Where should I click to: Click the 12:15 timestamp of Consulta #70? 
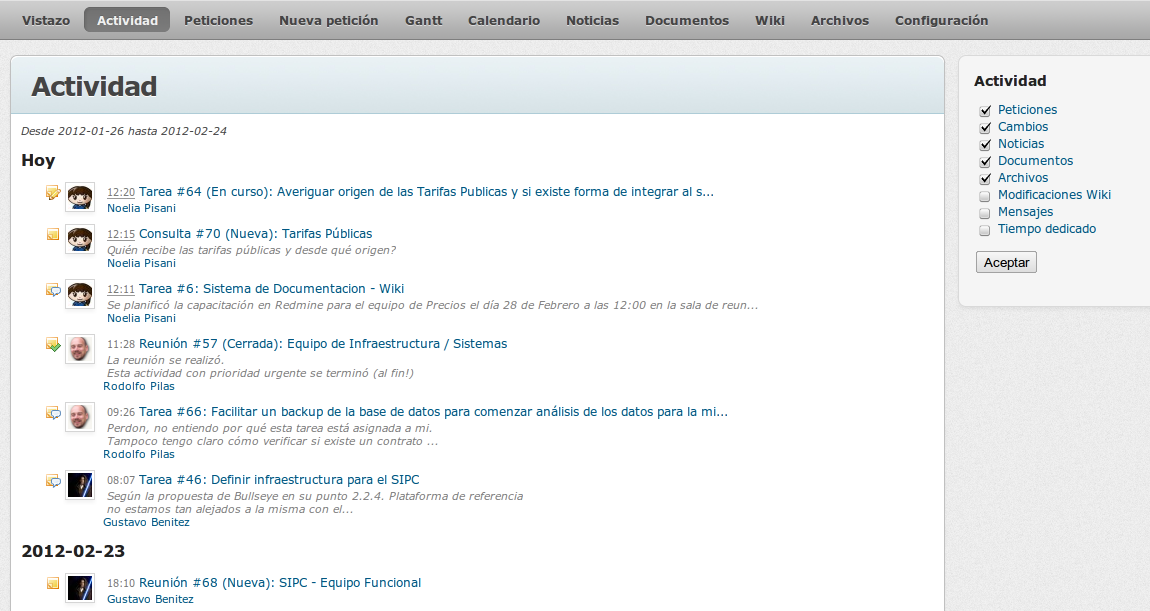click(121, 235)
